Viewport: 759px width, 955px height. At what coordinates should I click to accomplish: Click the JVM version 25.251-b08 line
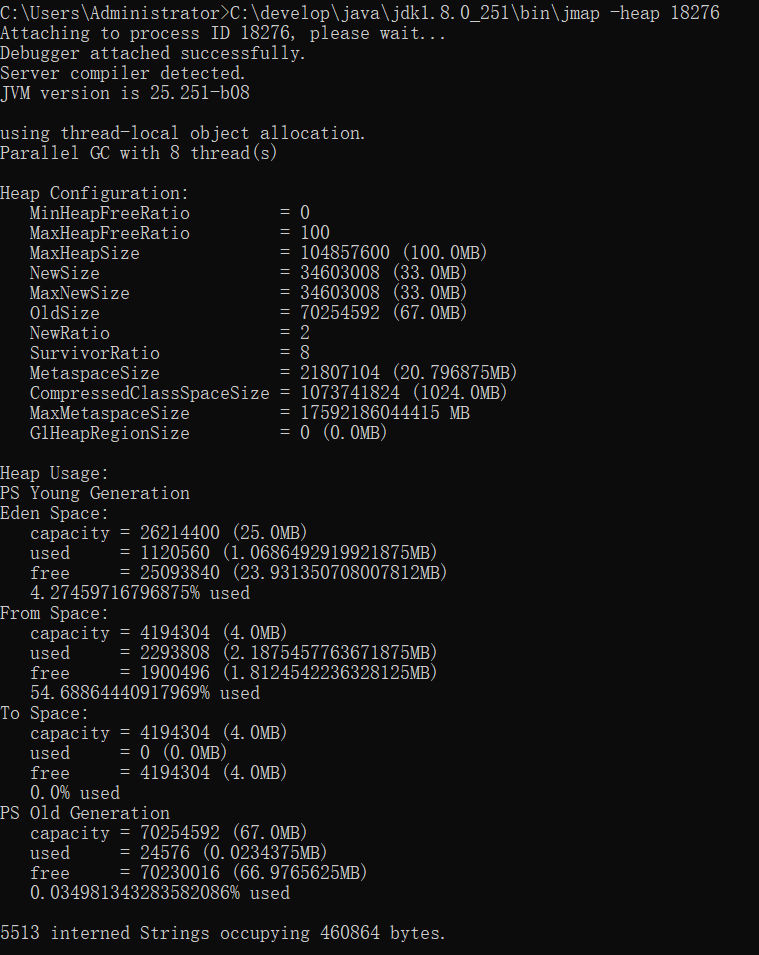(125, 93)
